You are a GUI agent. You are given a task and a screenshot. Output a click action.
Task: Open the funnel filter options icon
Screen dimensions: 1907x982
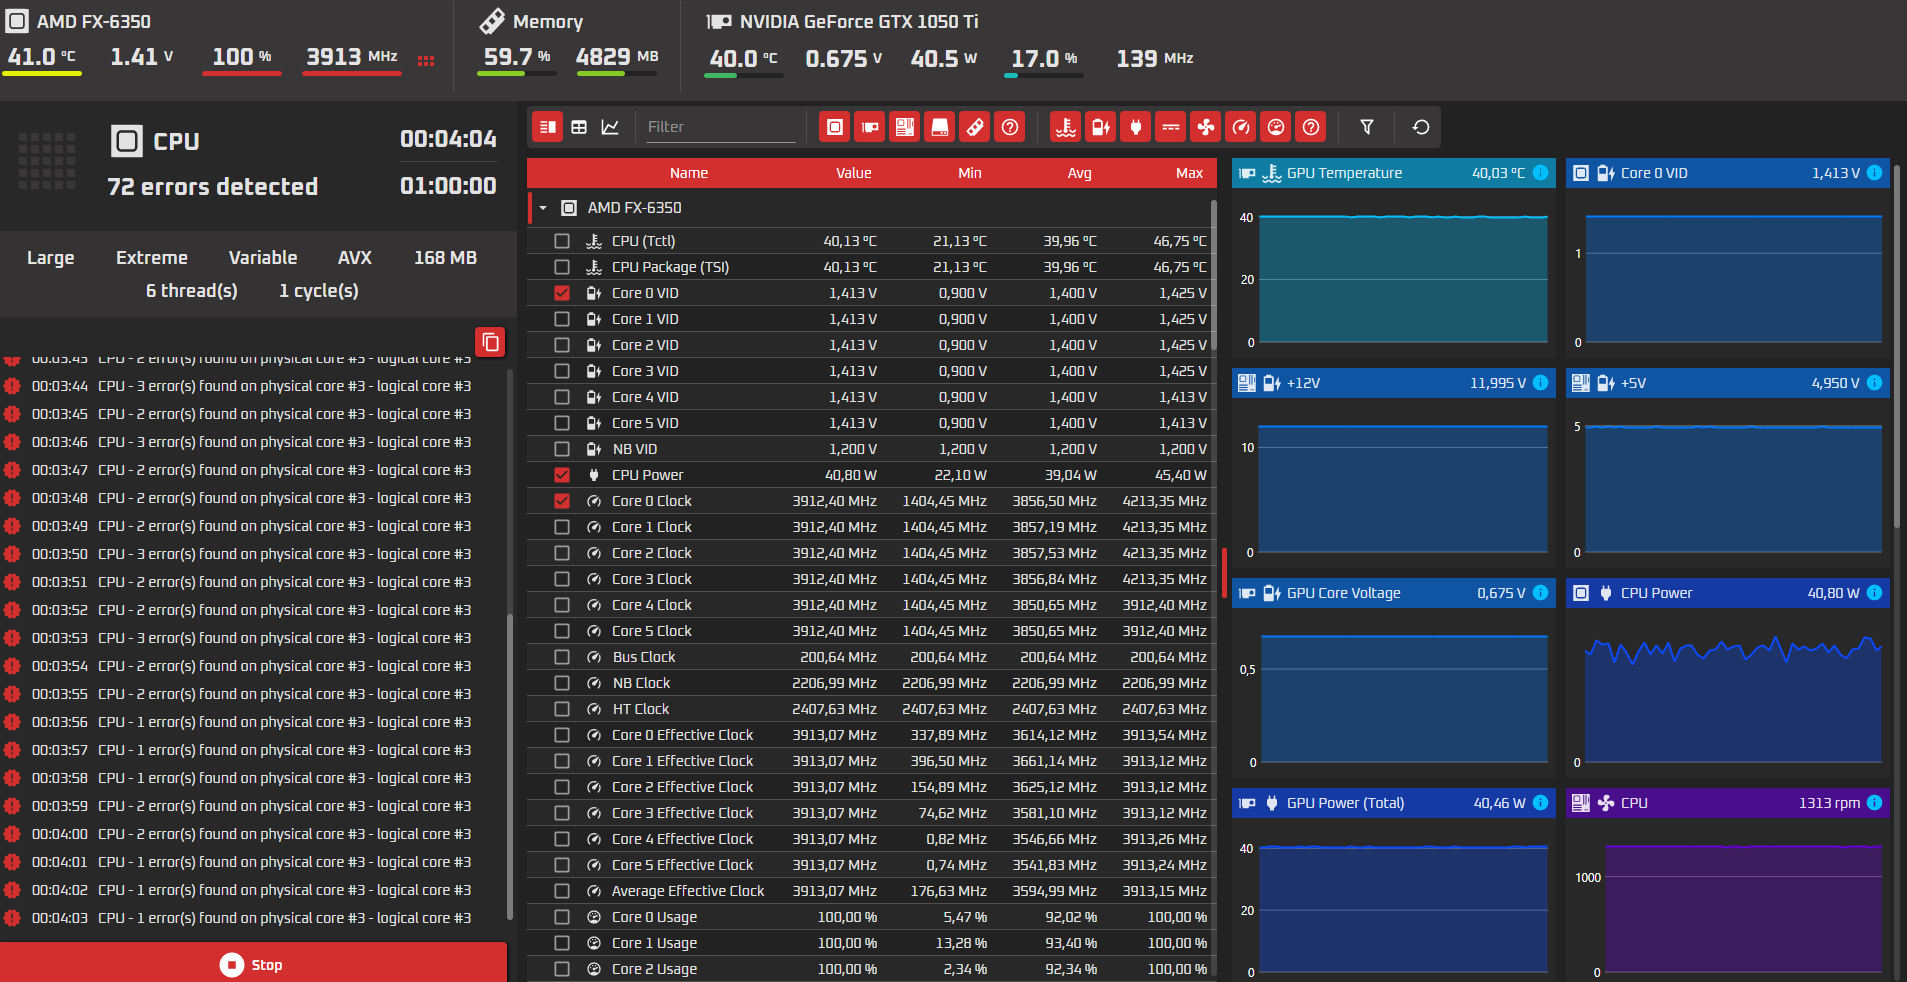[1367, 127]
